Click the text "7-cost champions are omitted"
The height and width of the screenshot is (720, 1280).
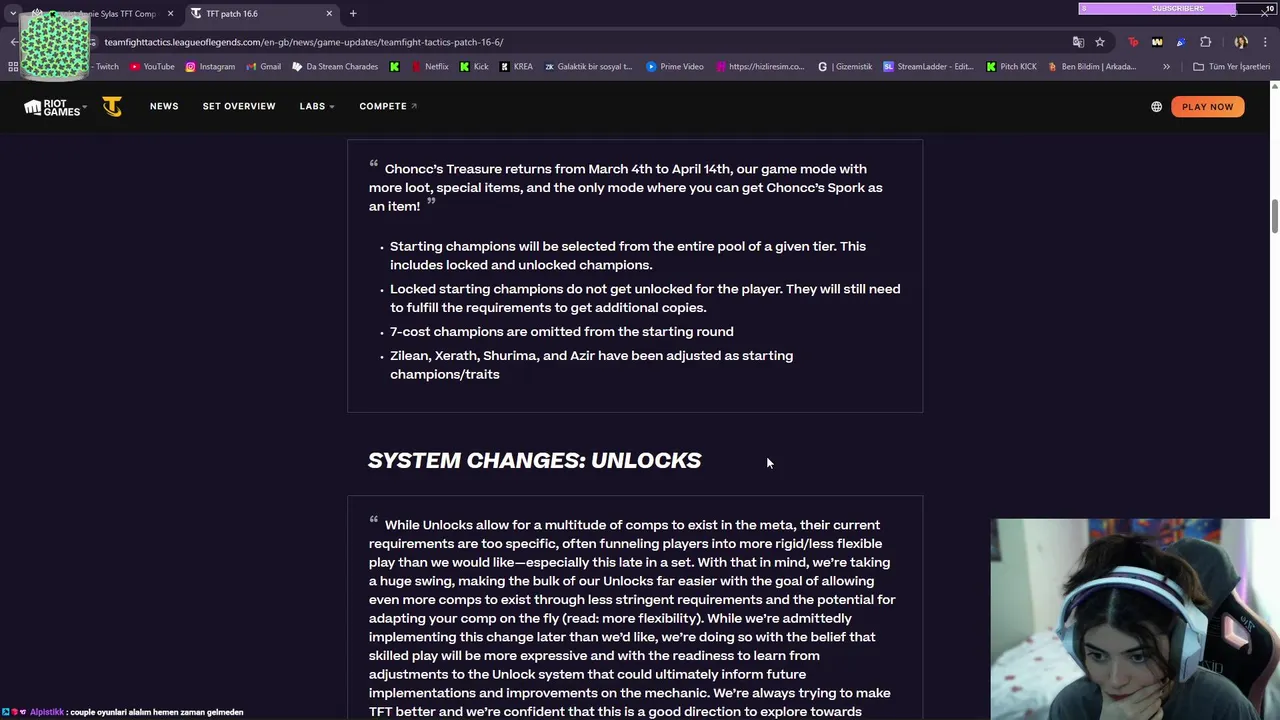pos(484,332)
